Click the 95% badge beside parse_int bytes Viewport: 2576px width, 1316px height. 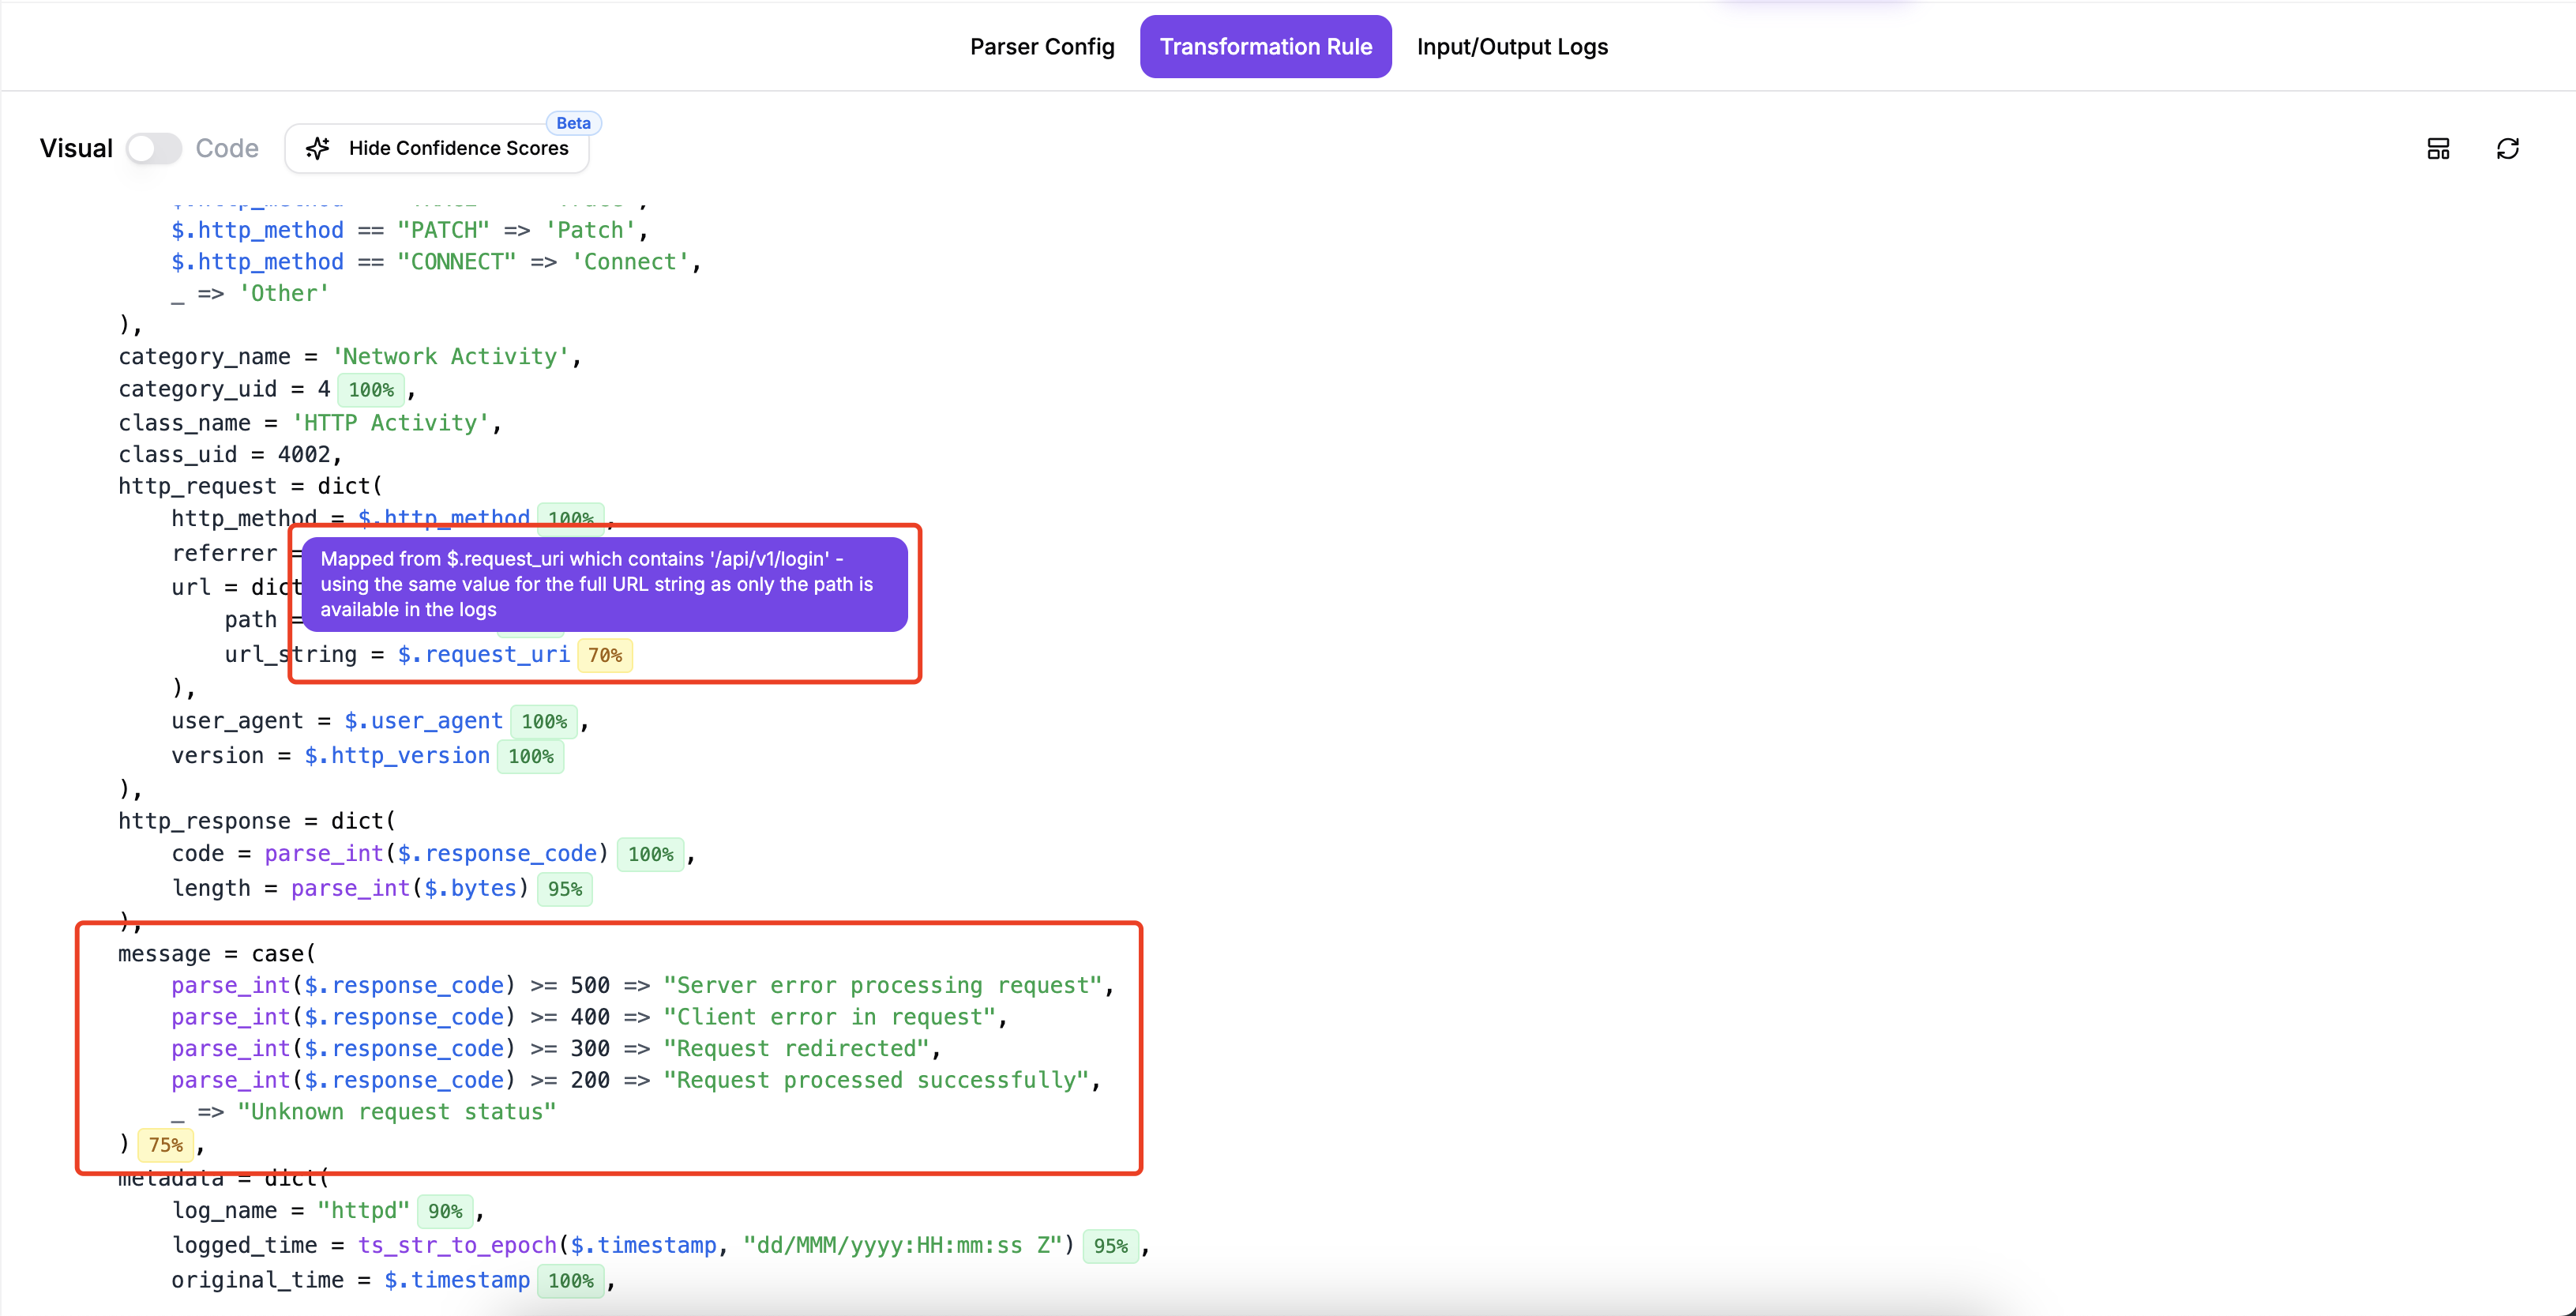(x=564, y=889)
